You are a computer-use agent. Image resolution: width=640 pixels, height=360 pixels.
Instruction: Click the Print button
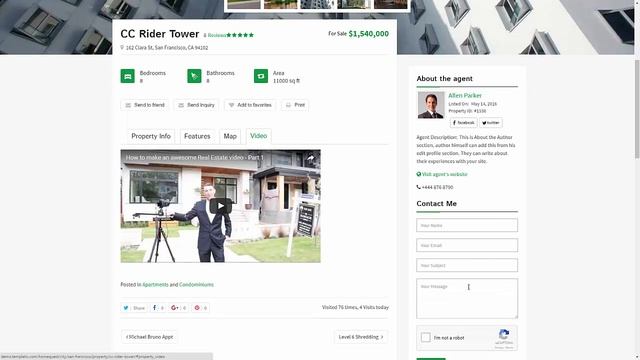tap(295, 105)
